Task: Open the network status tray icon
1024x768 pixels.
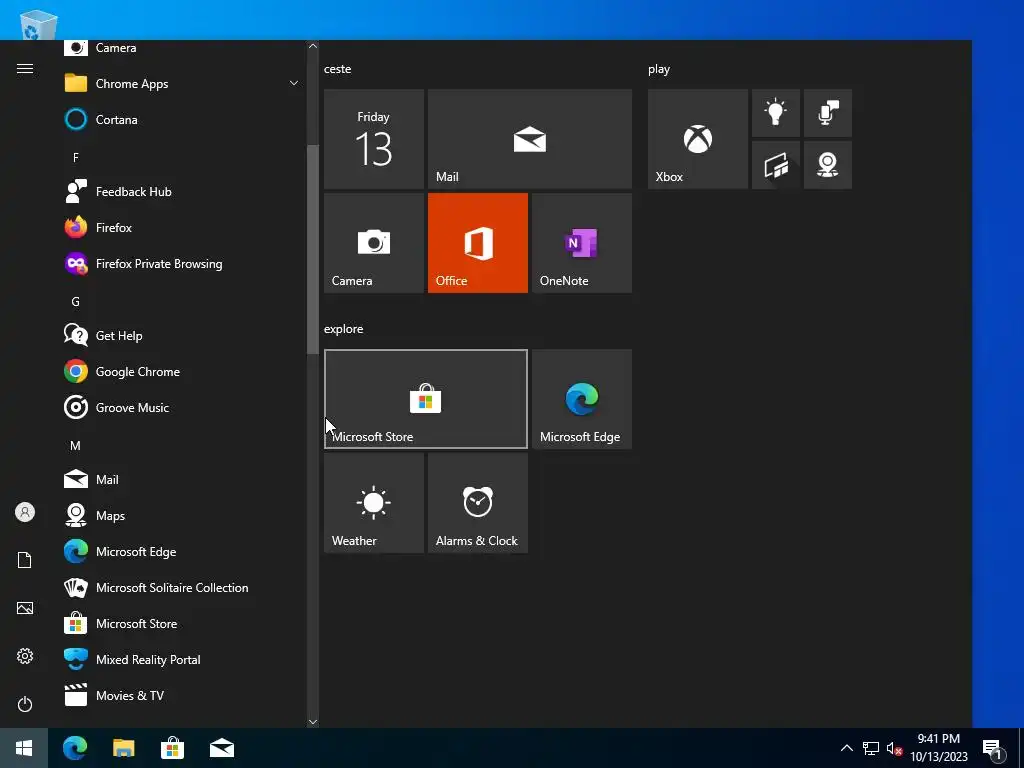Action: pyautogui.click(x=871, y=748)
